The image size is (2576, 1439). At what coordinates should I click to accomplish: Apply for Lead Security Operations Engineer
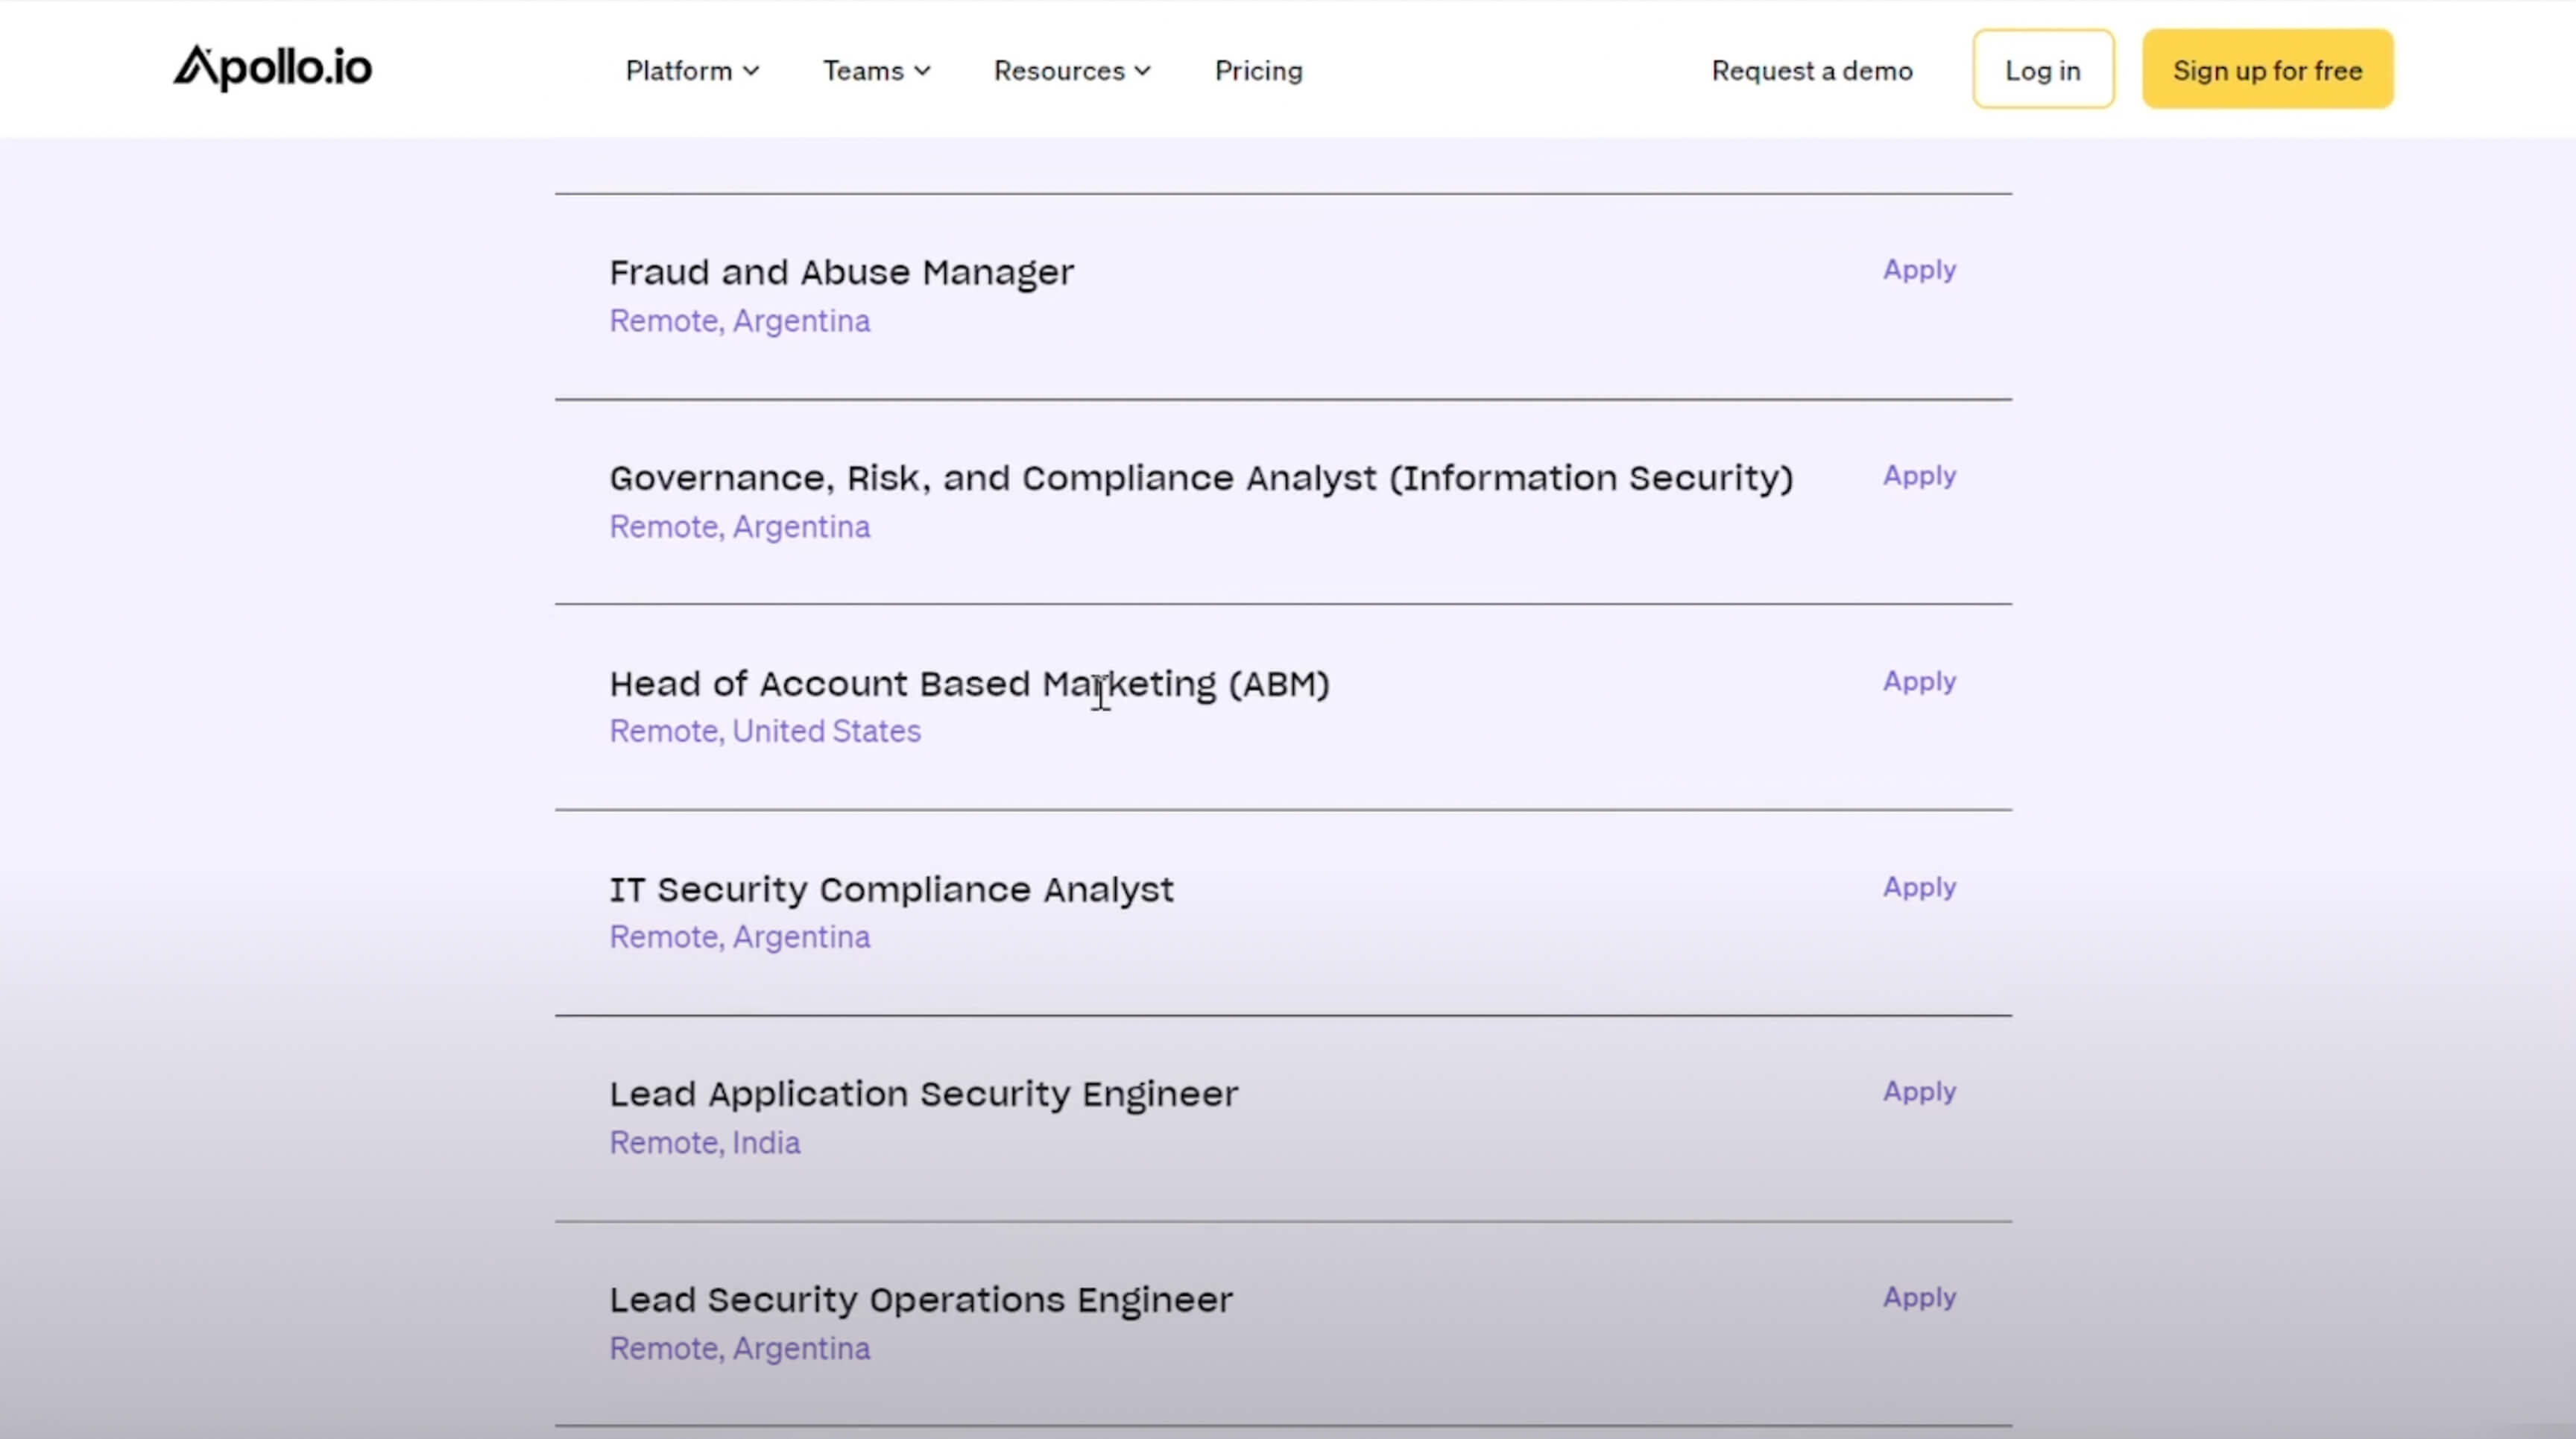1918,1298
